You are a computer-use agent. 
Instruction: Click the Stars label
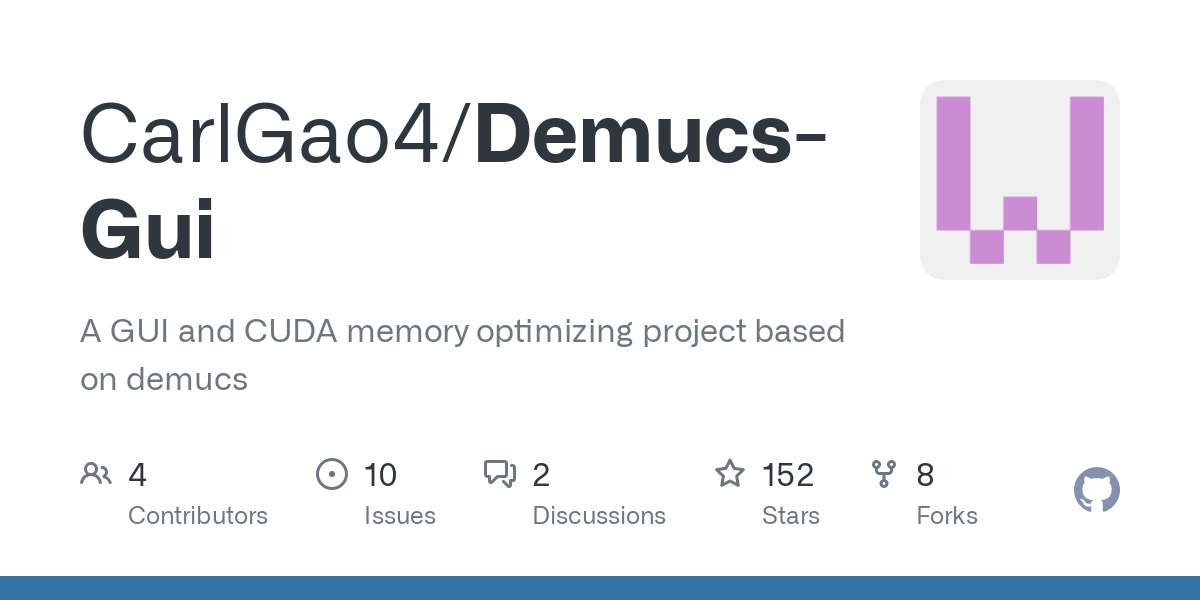791,516
